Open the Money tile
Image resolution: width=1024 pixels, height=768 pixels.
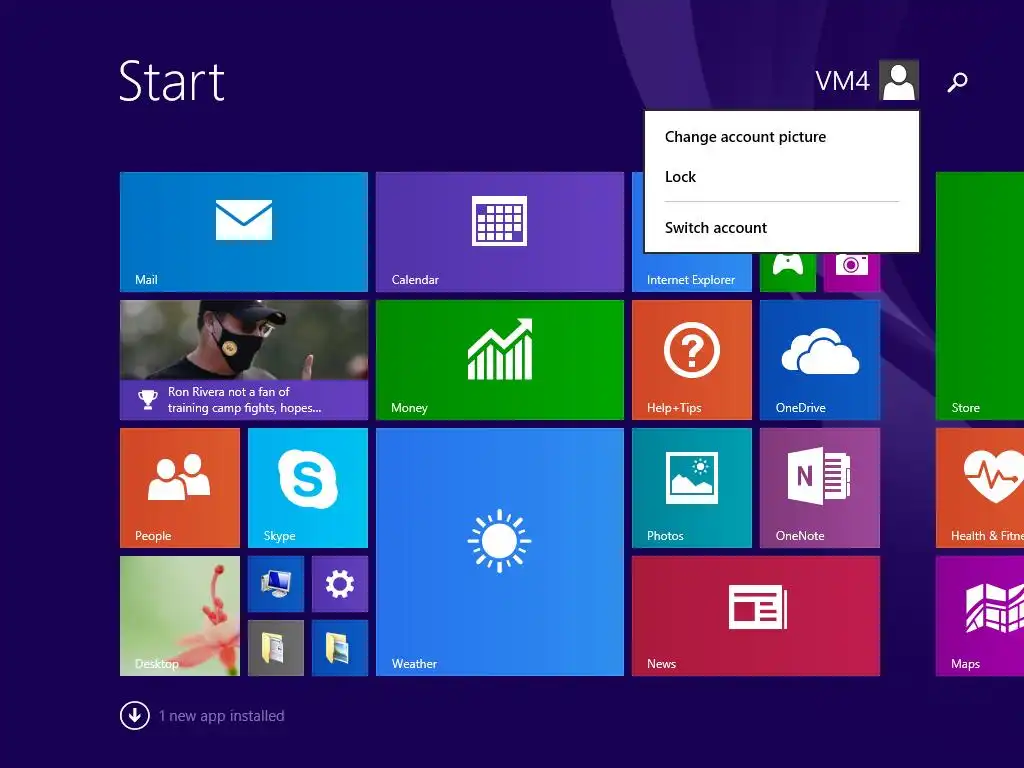pyautogui.click(x=500, y=360)
